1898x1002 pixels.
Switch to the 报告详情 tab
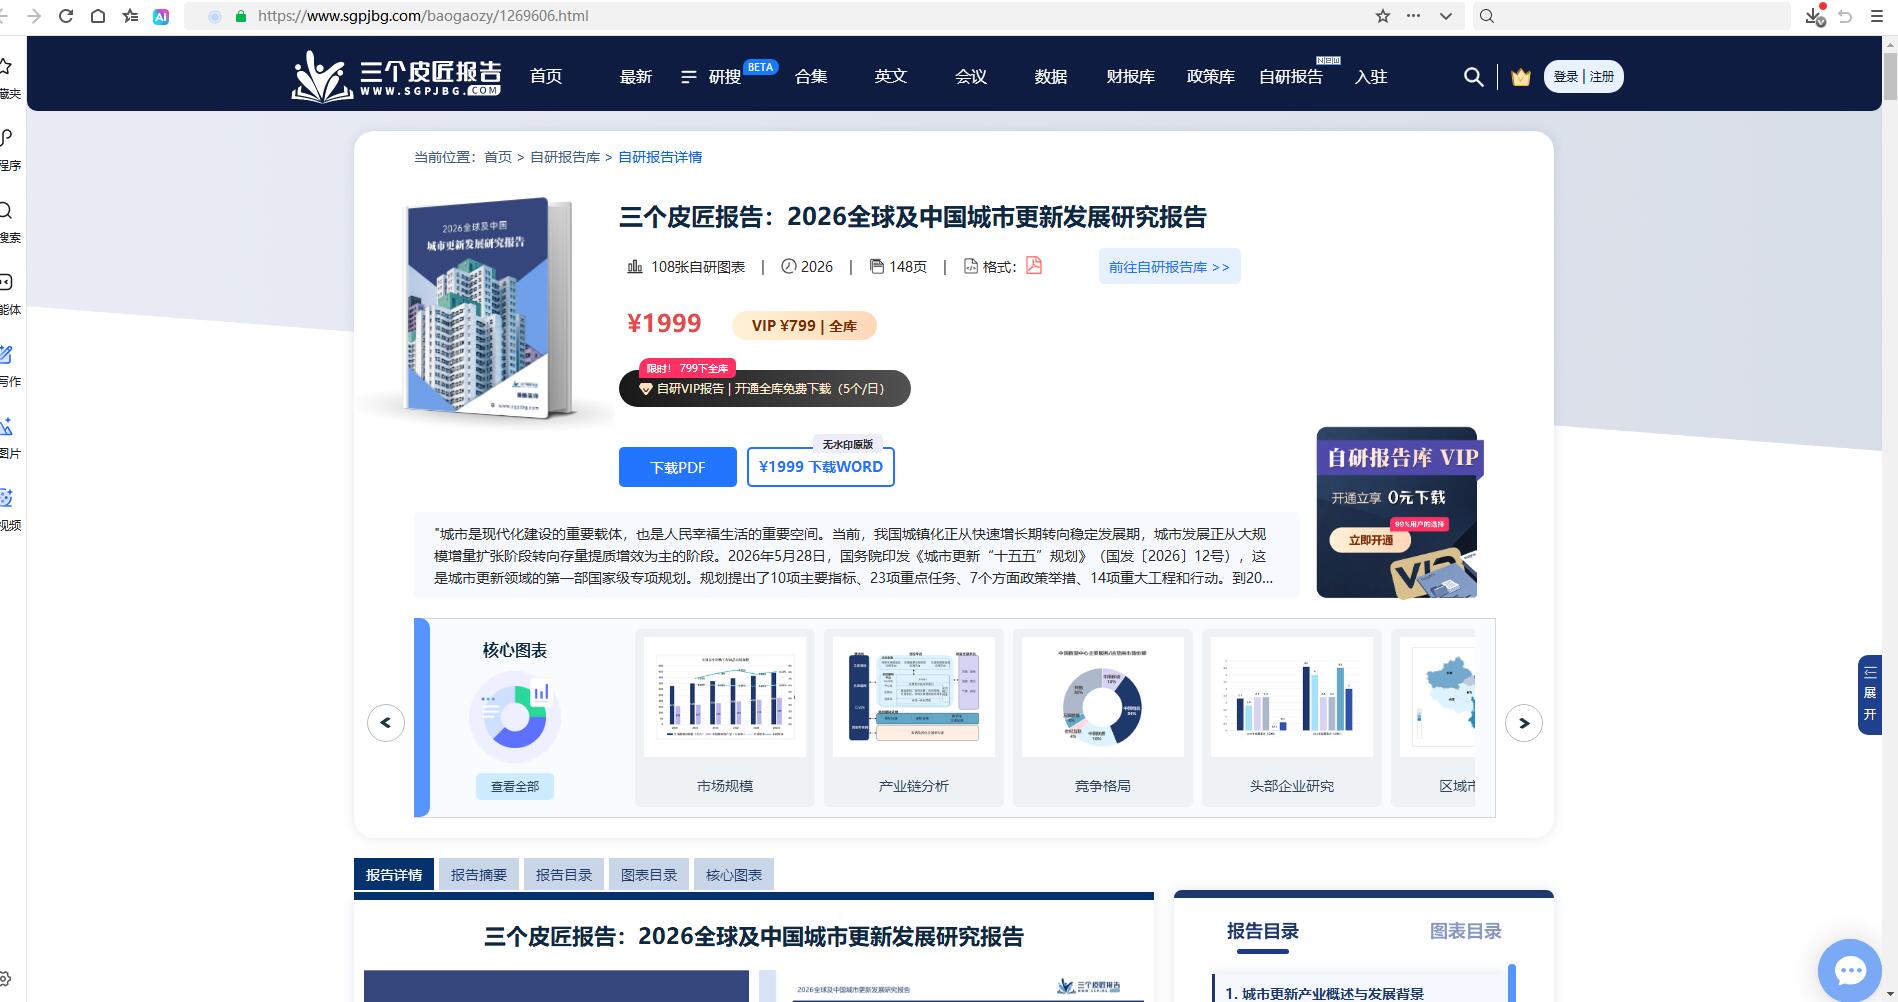point(394,875)
